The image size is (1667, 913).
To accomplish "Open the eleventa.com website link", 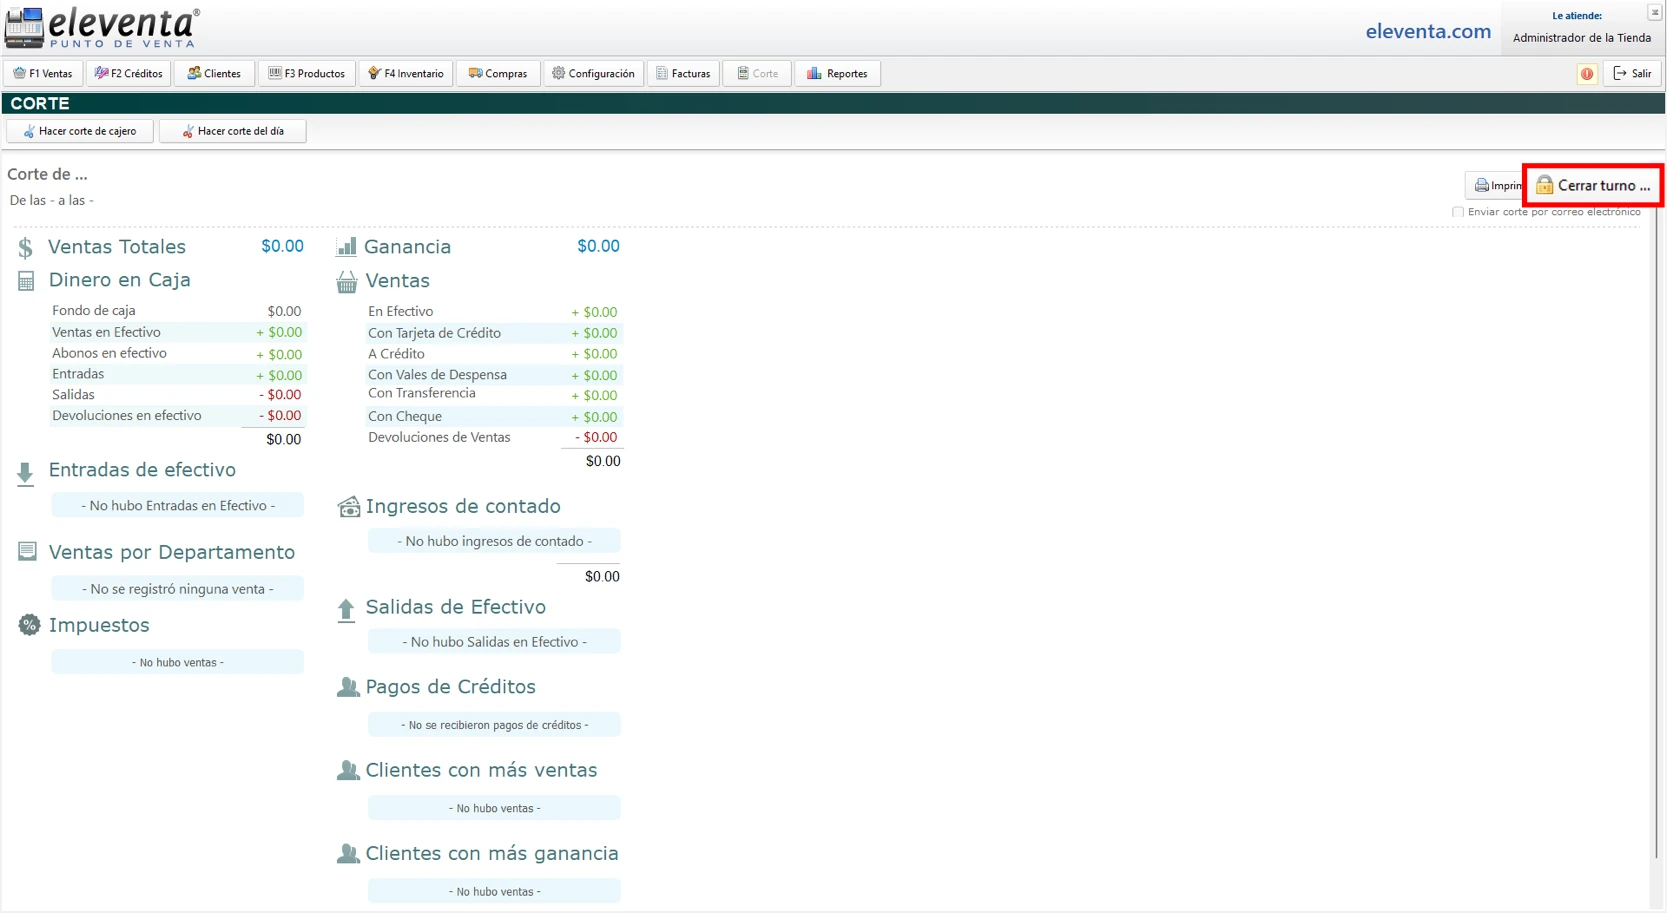I will [x=1427, y=32].
